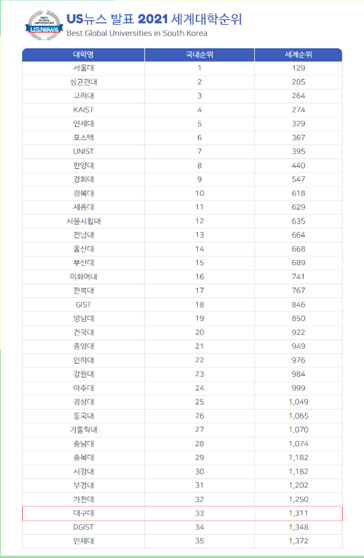
Task: Select domestic rank 33 cell
Action: [199, 513]
